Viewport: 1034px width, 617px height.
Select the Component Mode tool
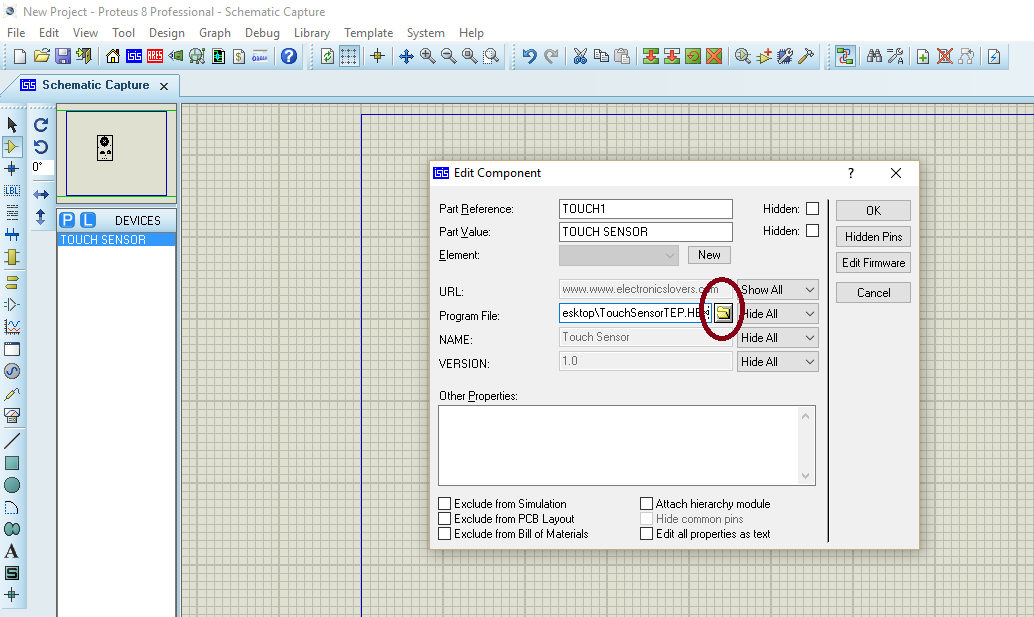(12, 146)
